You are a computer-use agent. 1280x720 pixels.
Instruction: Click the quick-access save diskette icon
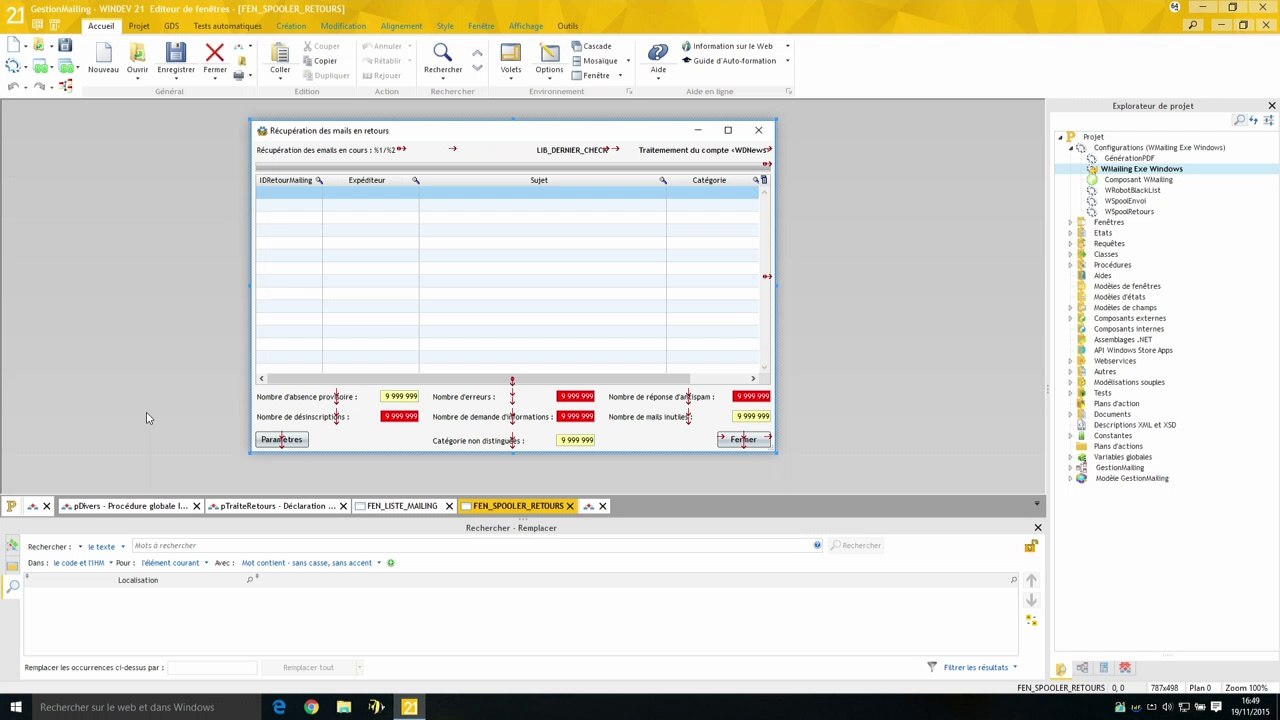tap(65, 45)
